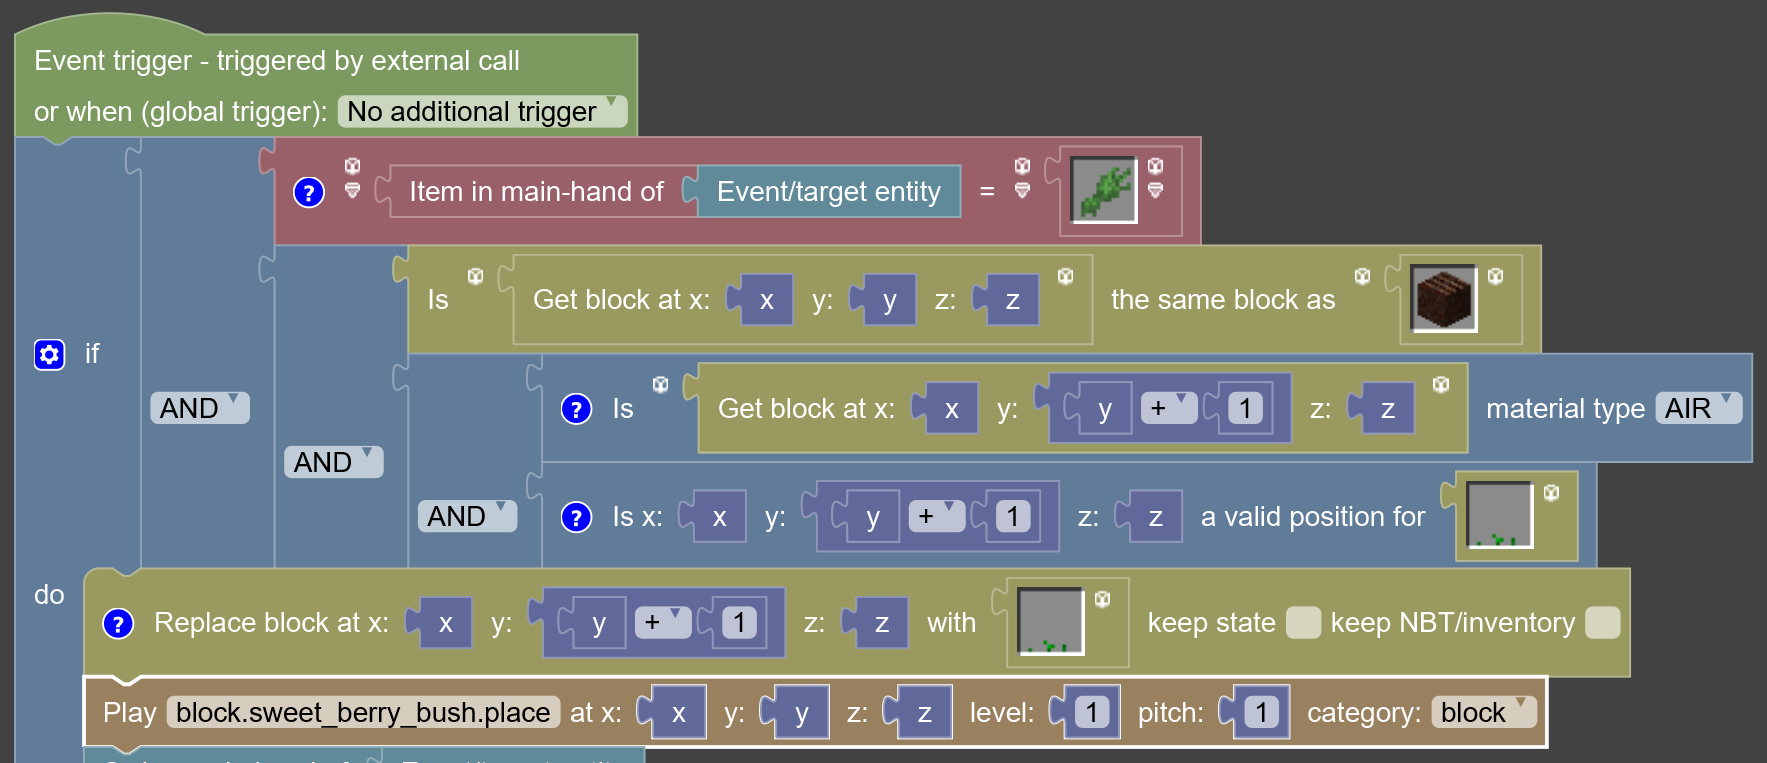
Task: Select the 'Item in main-hand of' block
Action: tap(536, 191)
